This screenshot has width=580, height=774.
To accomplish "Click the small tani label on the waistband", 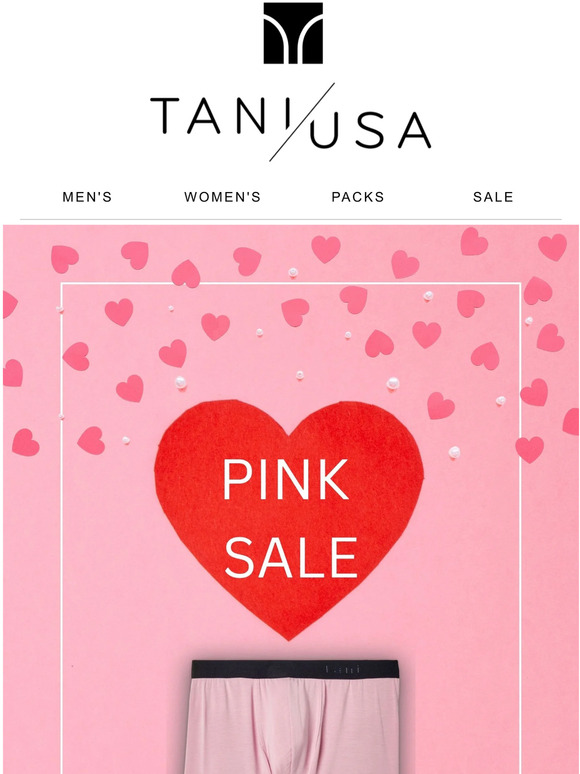I will 343,670.
